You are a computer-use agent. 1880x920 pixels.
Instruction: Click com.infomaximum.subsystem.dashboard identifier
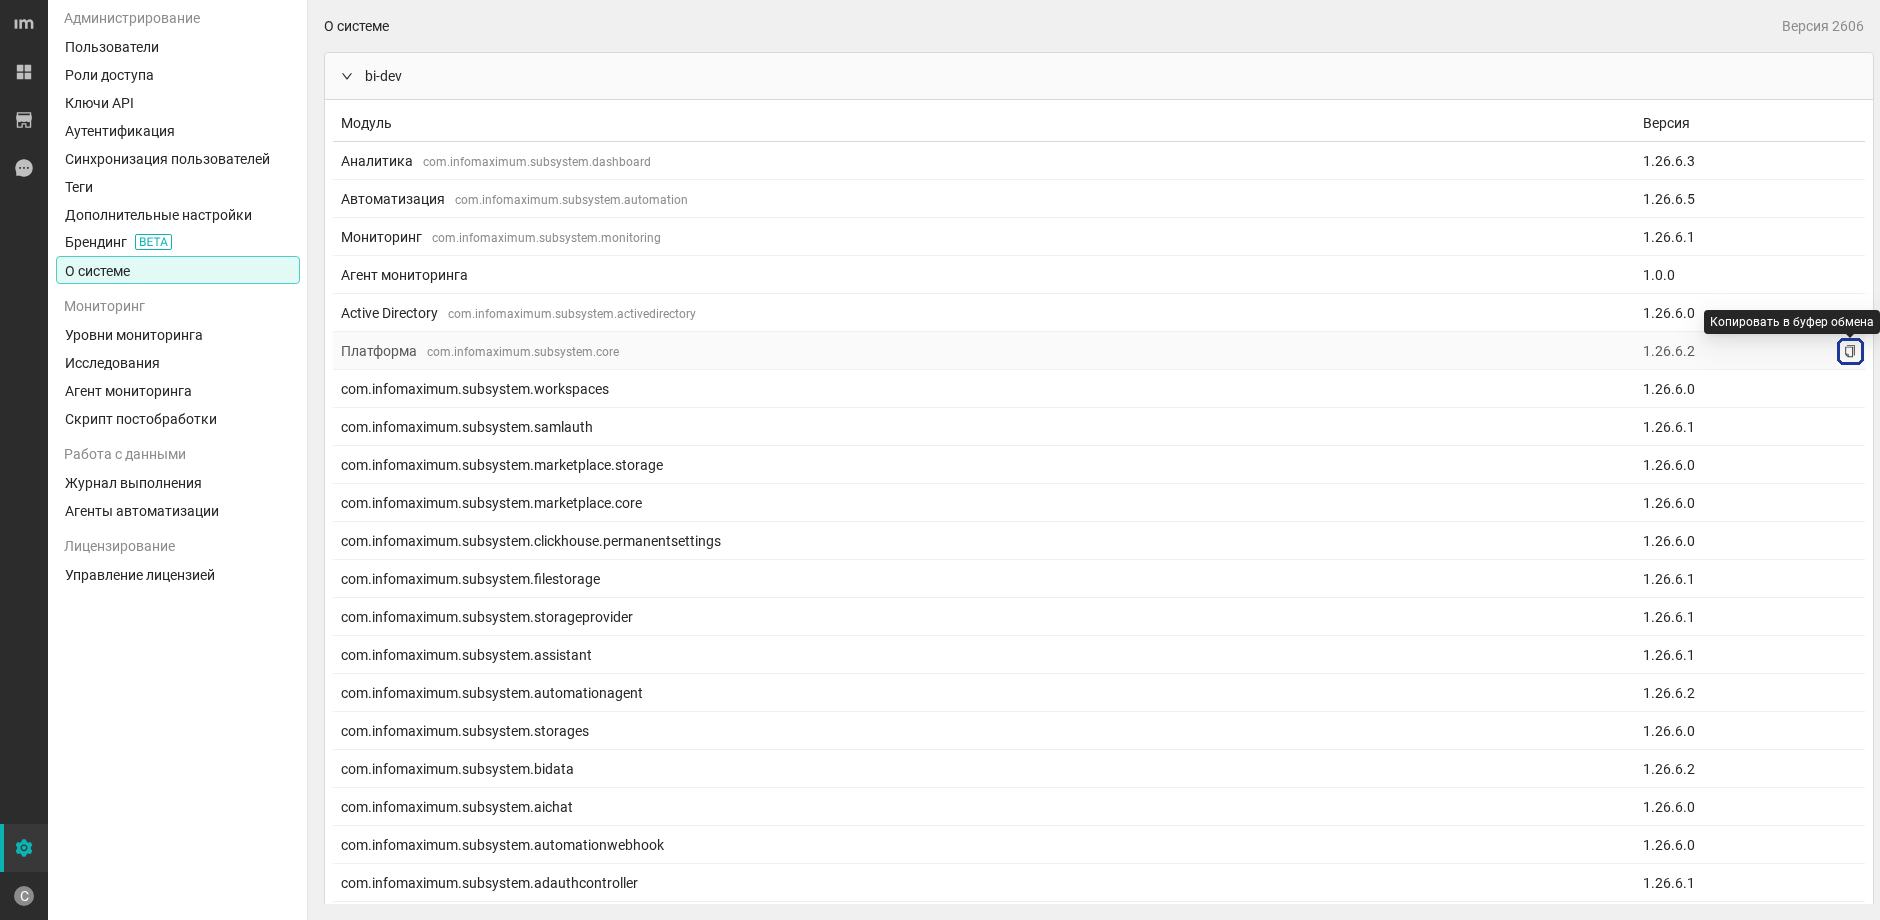537,162
